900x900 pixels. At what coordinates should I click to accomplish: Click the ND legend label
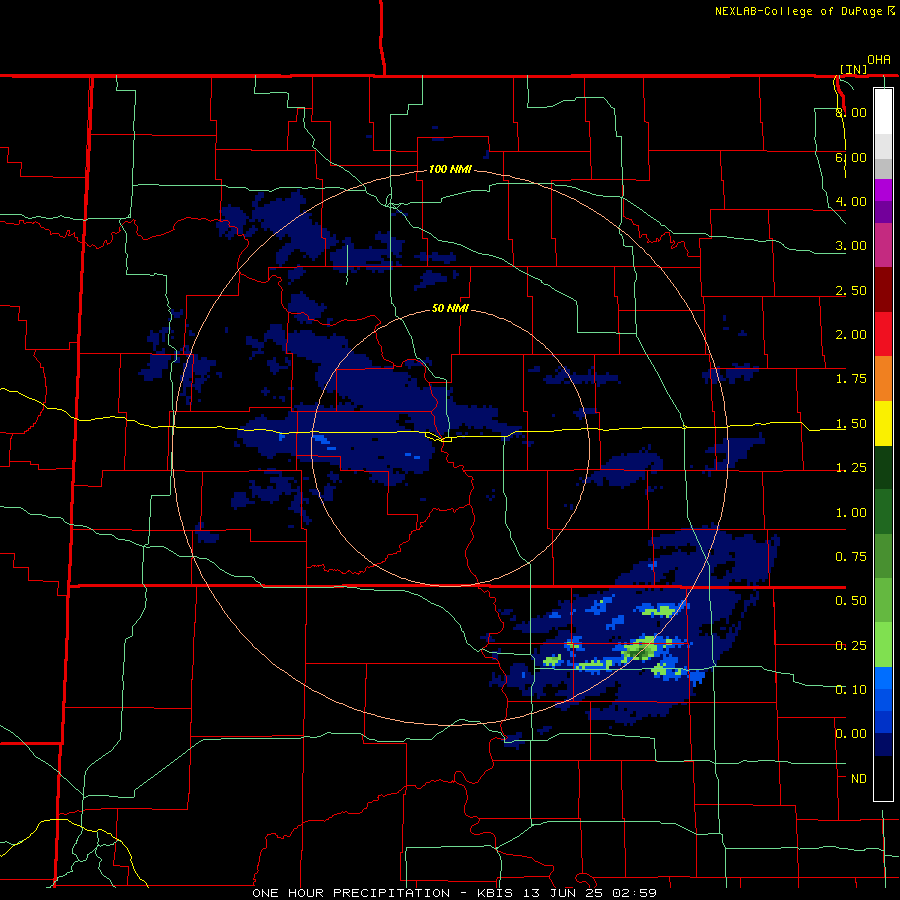tap(859, 779)
